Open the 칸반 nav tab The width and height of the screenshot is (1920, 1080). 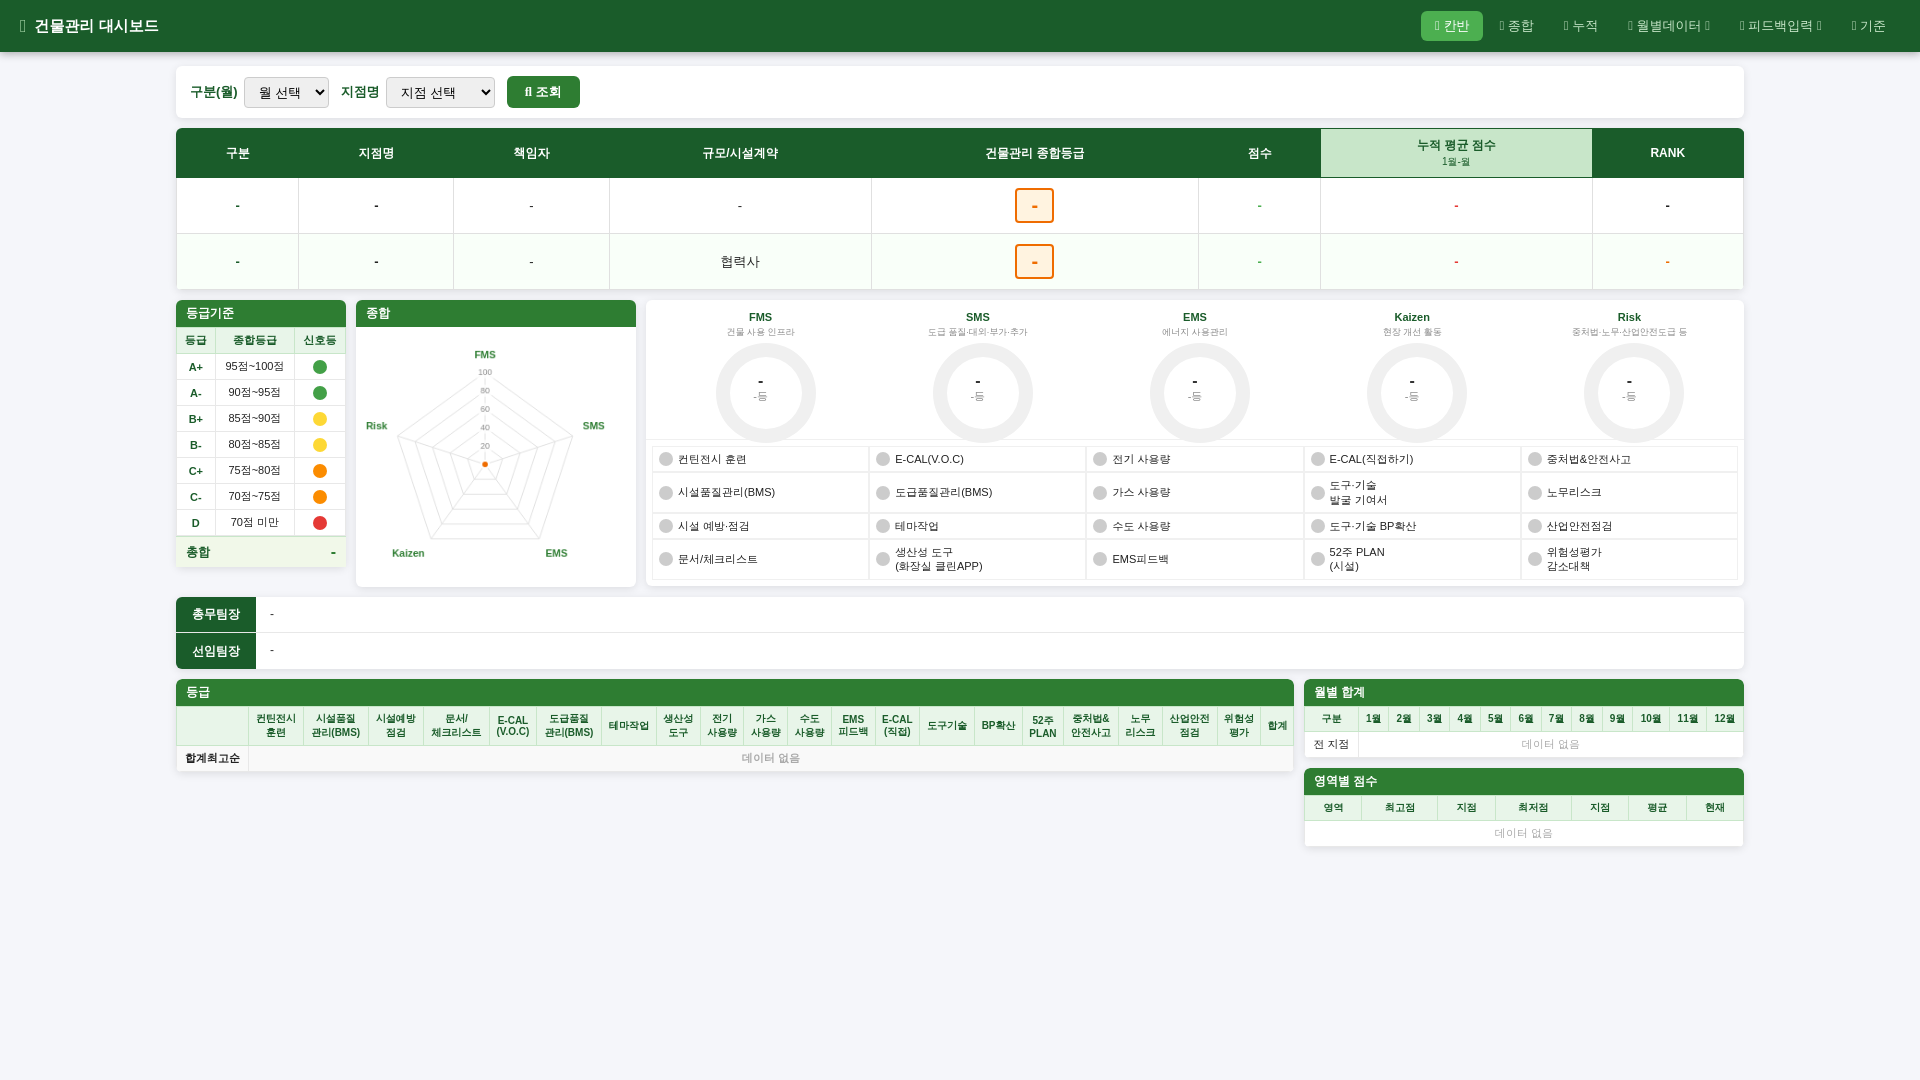point(1451,26)
